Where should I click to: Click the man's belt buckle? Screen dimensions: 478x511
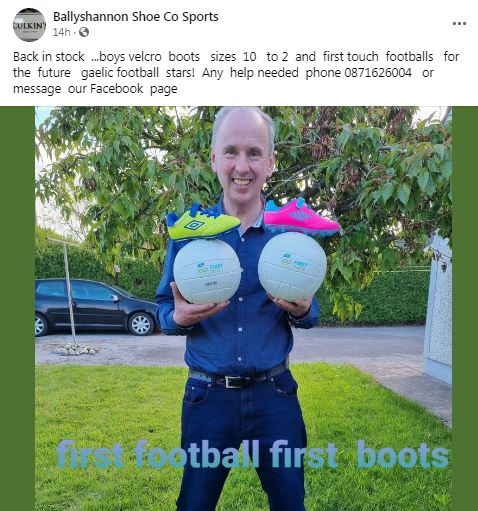(234, 382)
